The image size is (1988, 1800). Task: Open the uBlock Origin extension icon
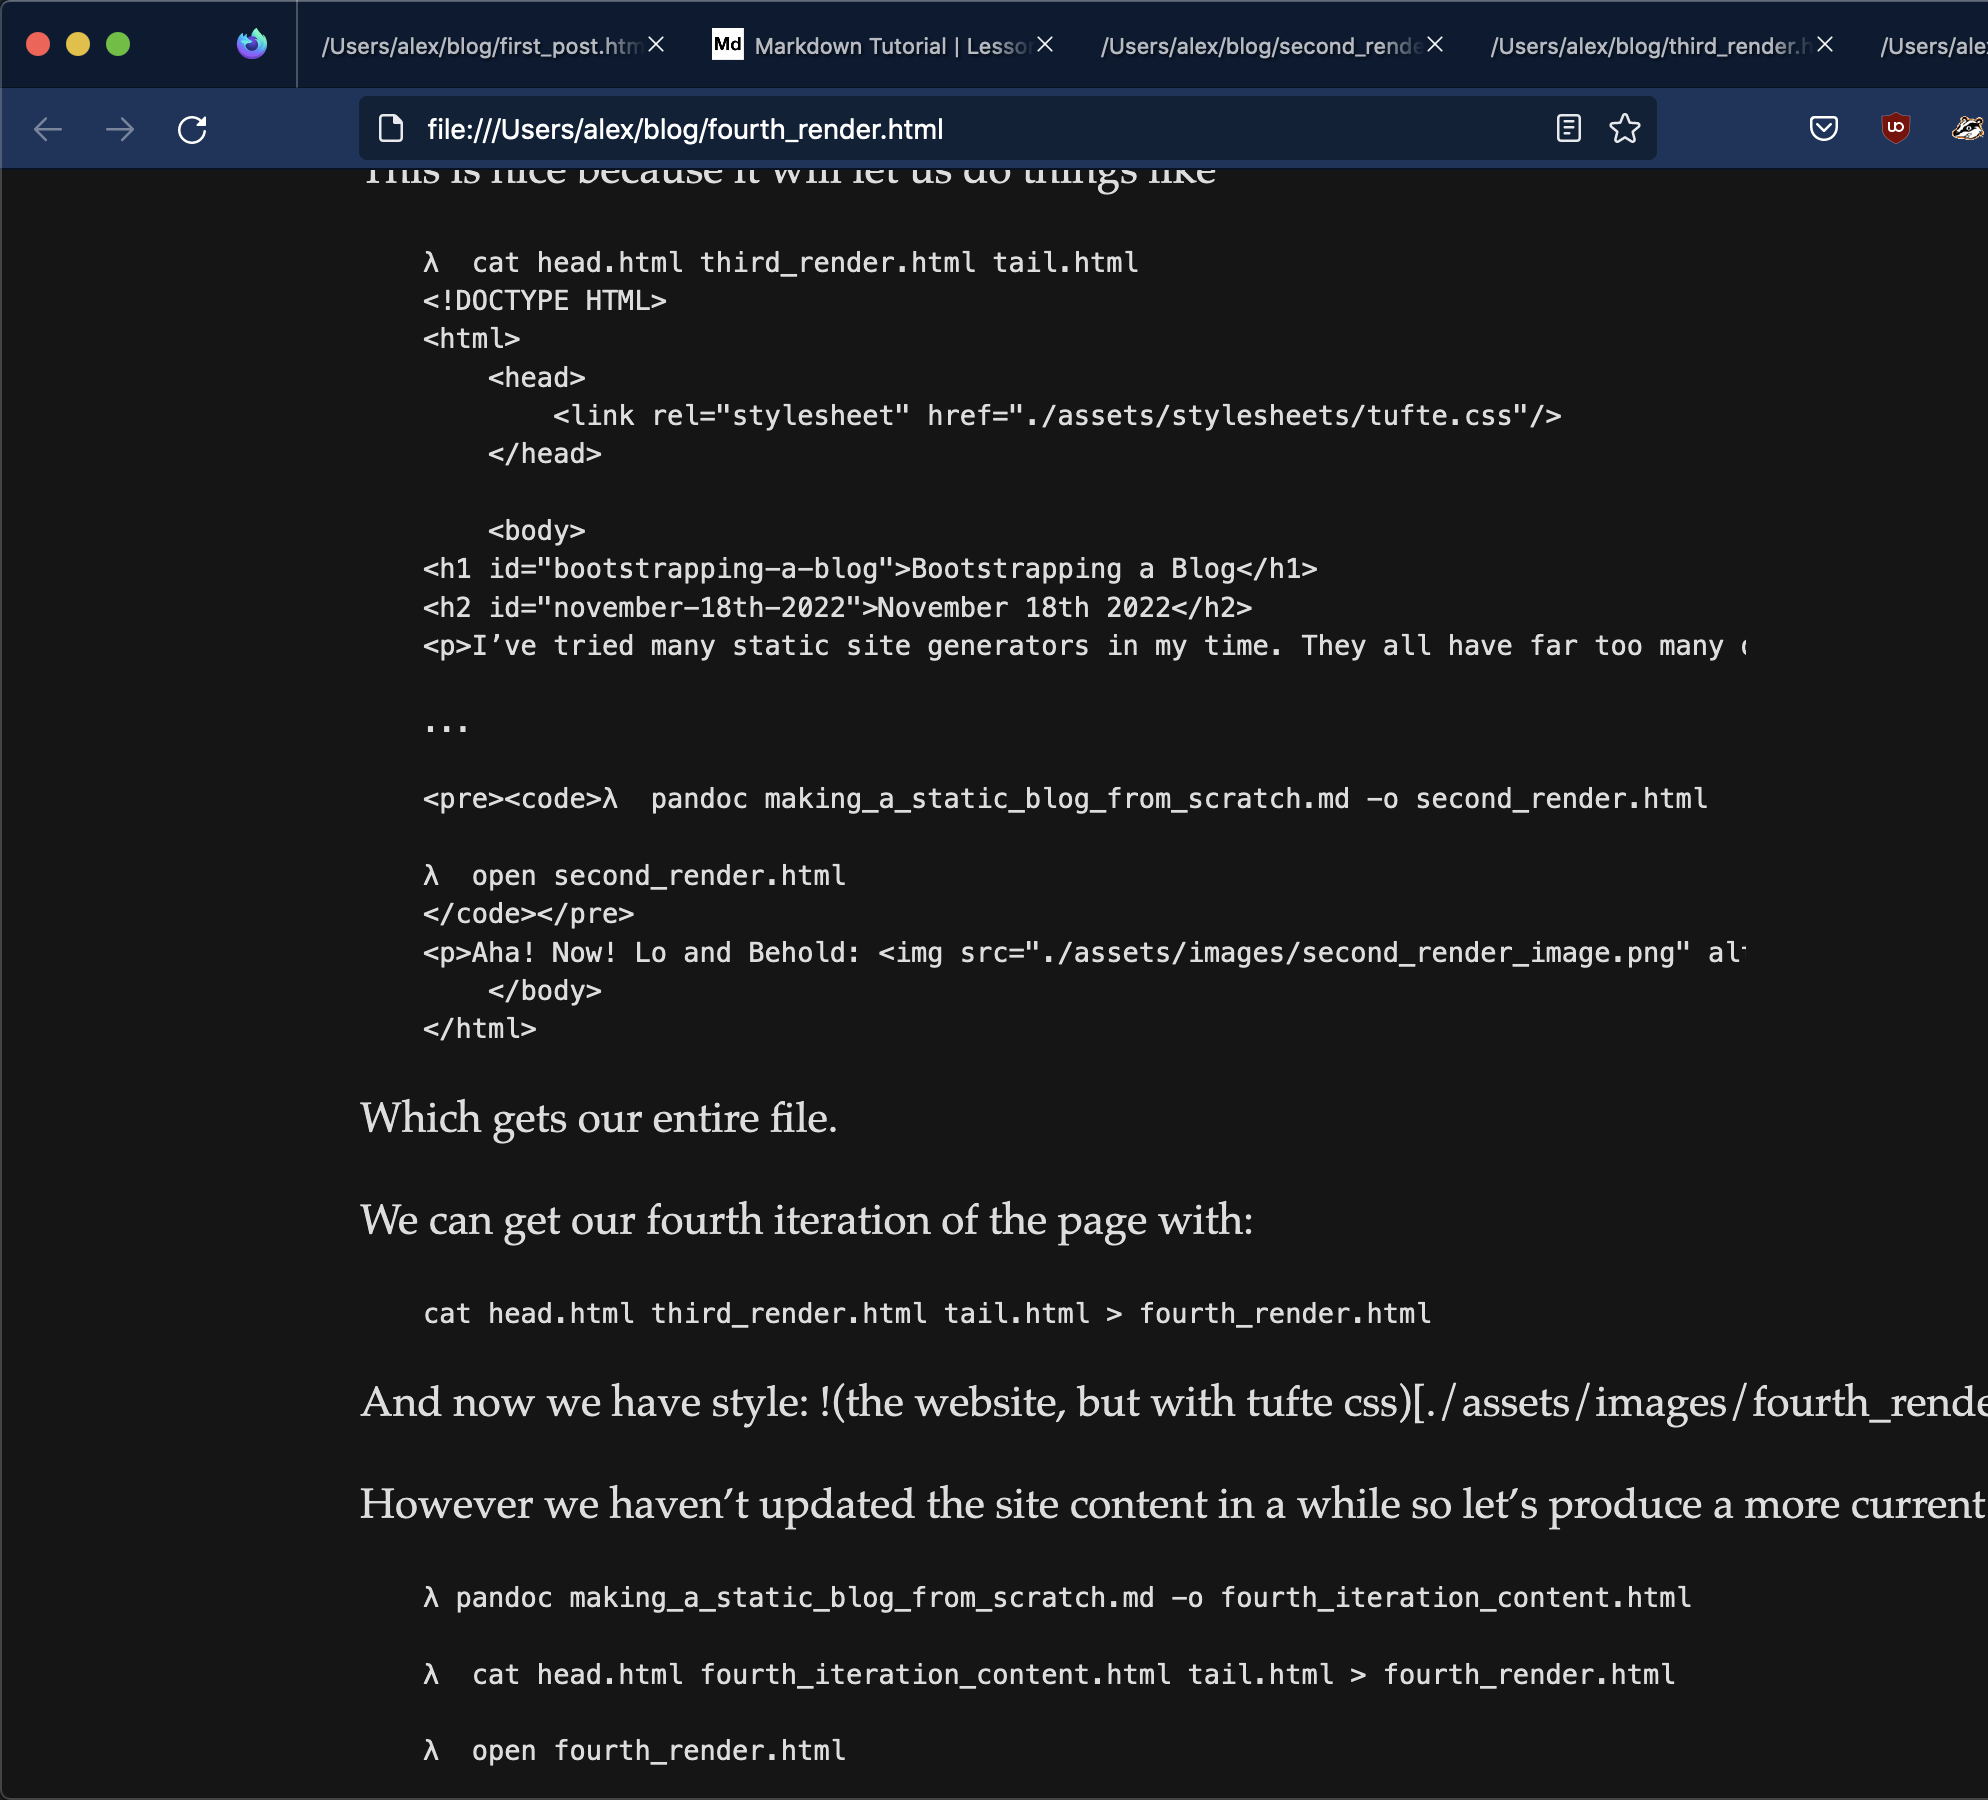[x=1895, y=128]
